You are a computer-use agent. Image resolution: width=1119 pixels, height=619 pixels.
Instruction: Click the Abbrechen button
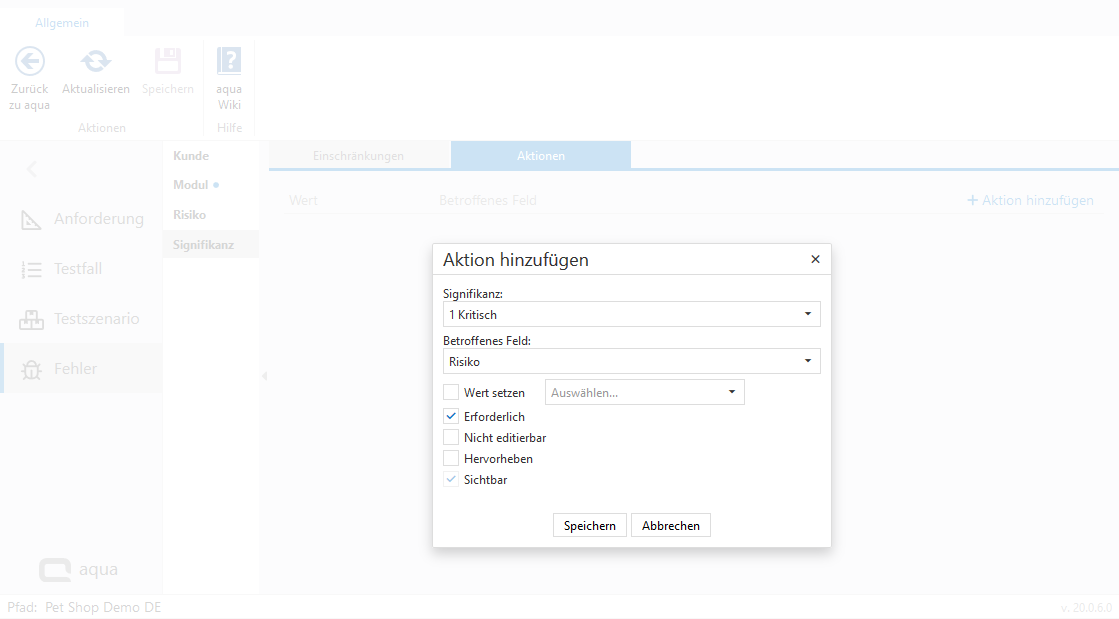click(x=670, y=526)
